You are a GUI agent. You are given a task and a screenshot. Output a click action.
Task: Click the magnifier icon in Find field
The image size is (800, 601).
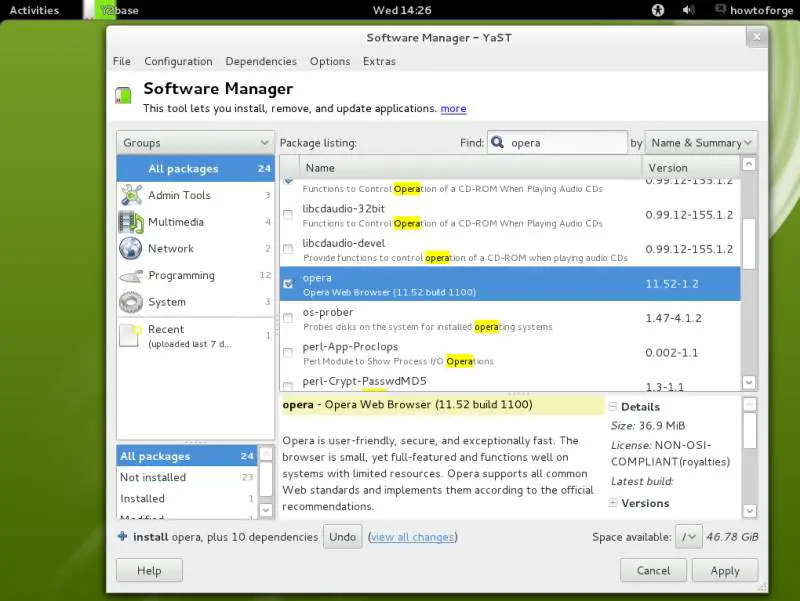497,142
